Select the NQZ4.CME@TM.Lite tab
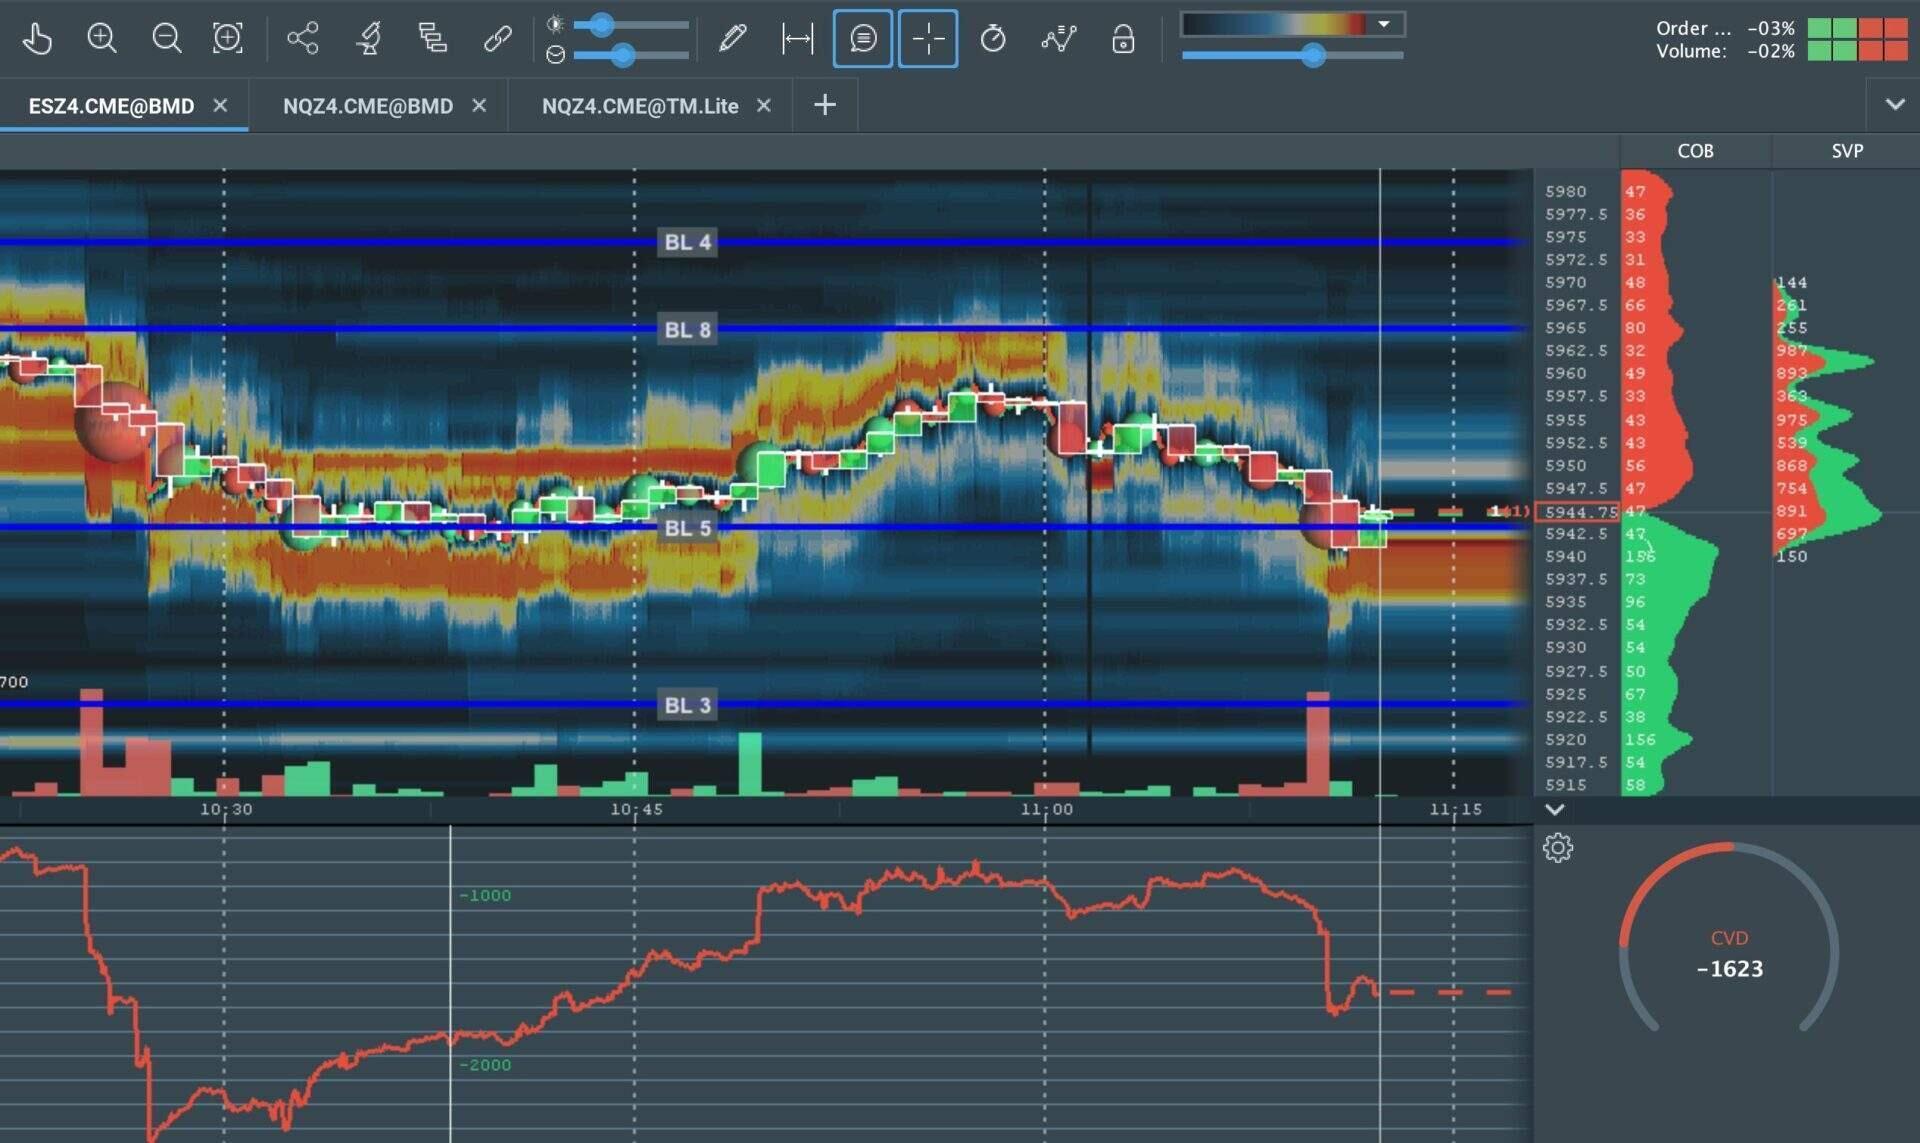 coord(640,105)
